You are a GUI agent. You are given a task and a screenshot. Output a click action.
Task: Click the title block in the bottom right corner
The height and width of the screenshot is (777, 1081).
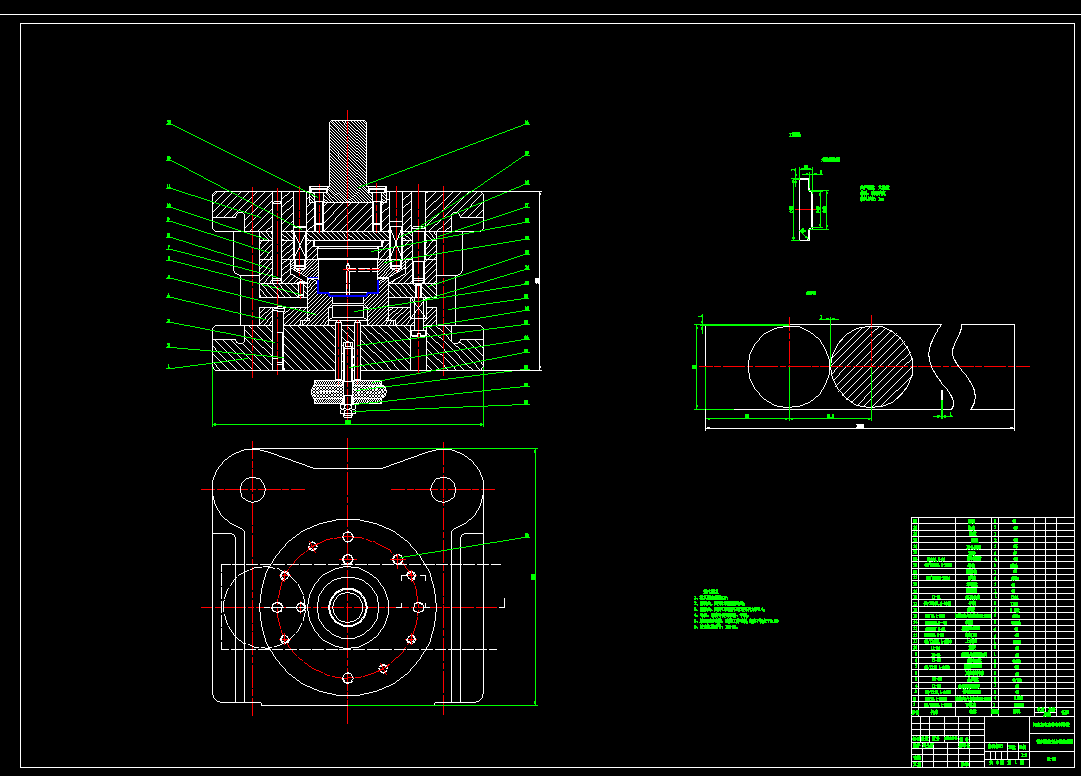[993, 742]
